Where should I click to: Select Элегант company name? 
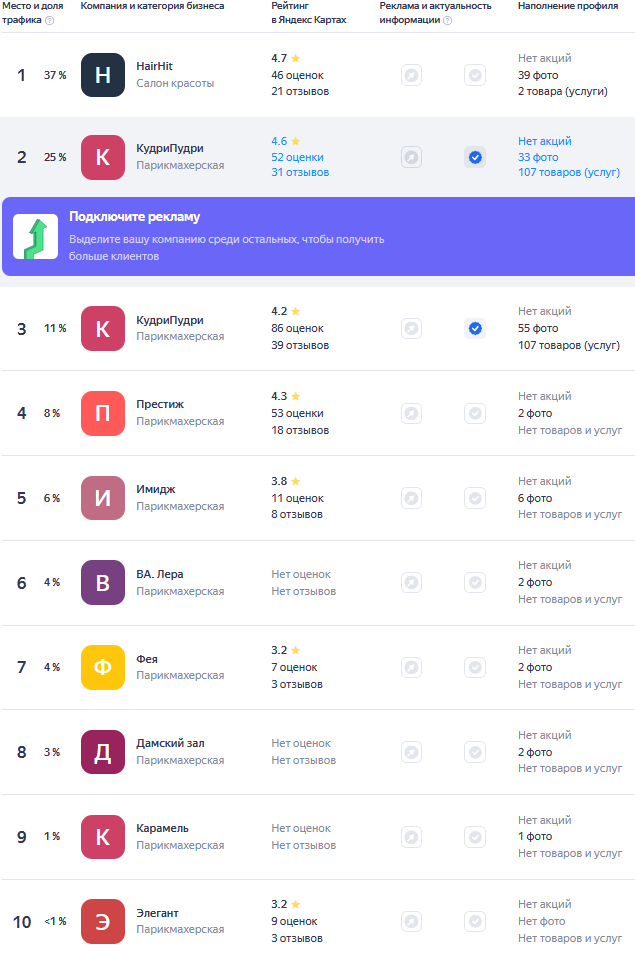click(x=157, y=913)
